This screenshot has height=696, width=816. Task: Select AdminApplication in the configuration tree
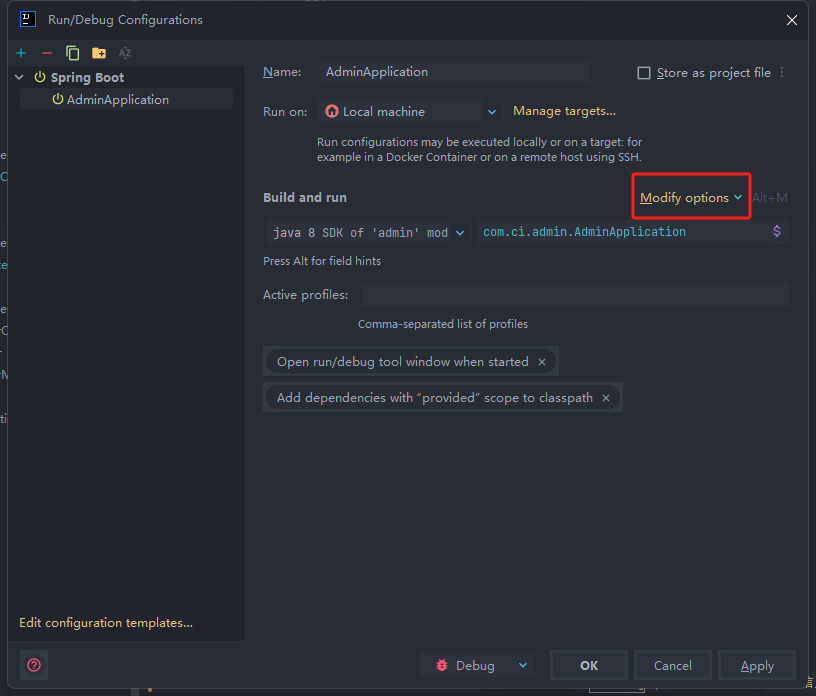tap(117, 99)
